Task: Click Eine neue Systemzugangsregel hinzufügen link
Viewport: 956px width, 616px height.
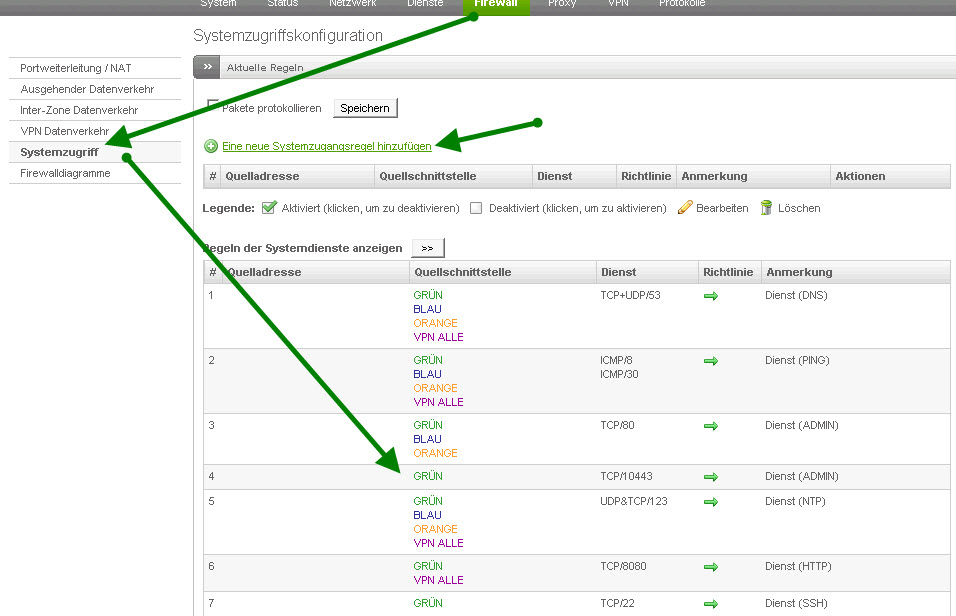Action: [327, 146]
